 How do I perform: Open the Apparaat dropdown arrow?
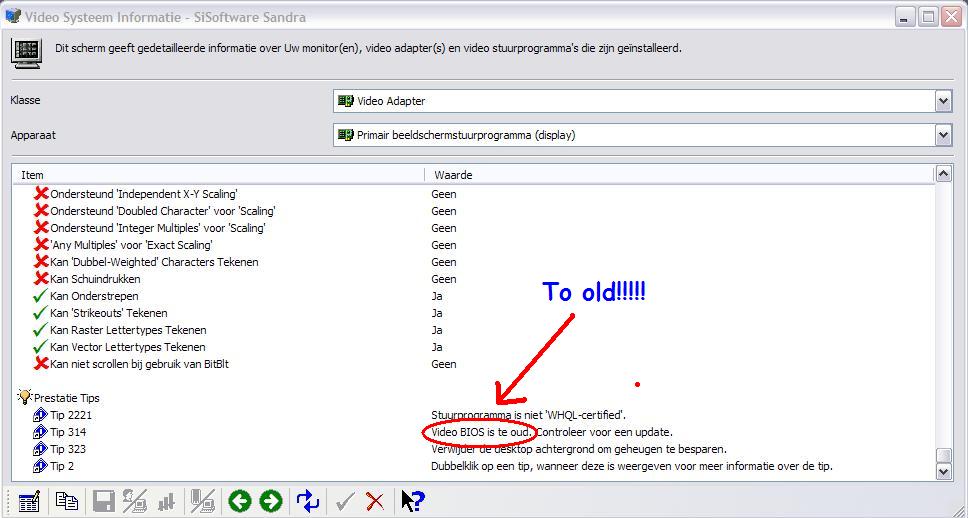click(x=943, y=135)
